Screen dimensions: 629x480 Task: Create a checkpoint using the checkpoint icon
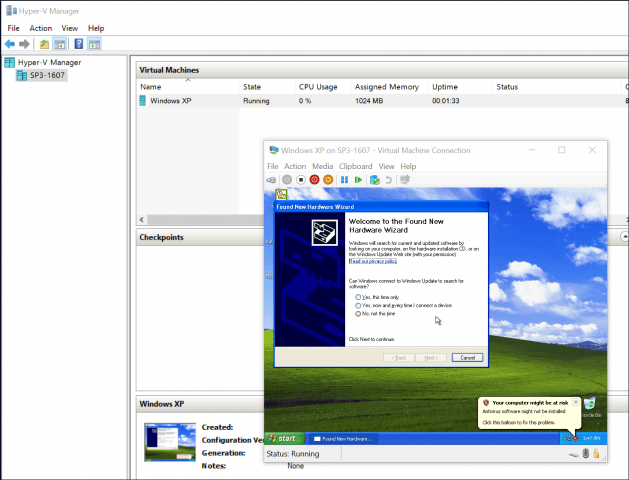375,180
